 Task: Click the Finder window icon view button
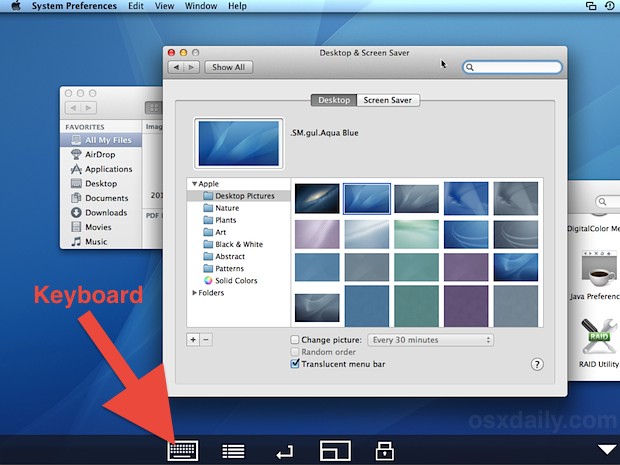(153, 108)
